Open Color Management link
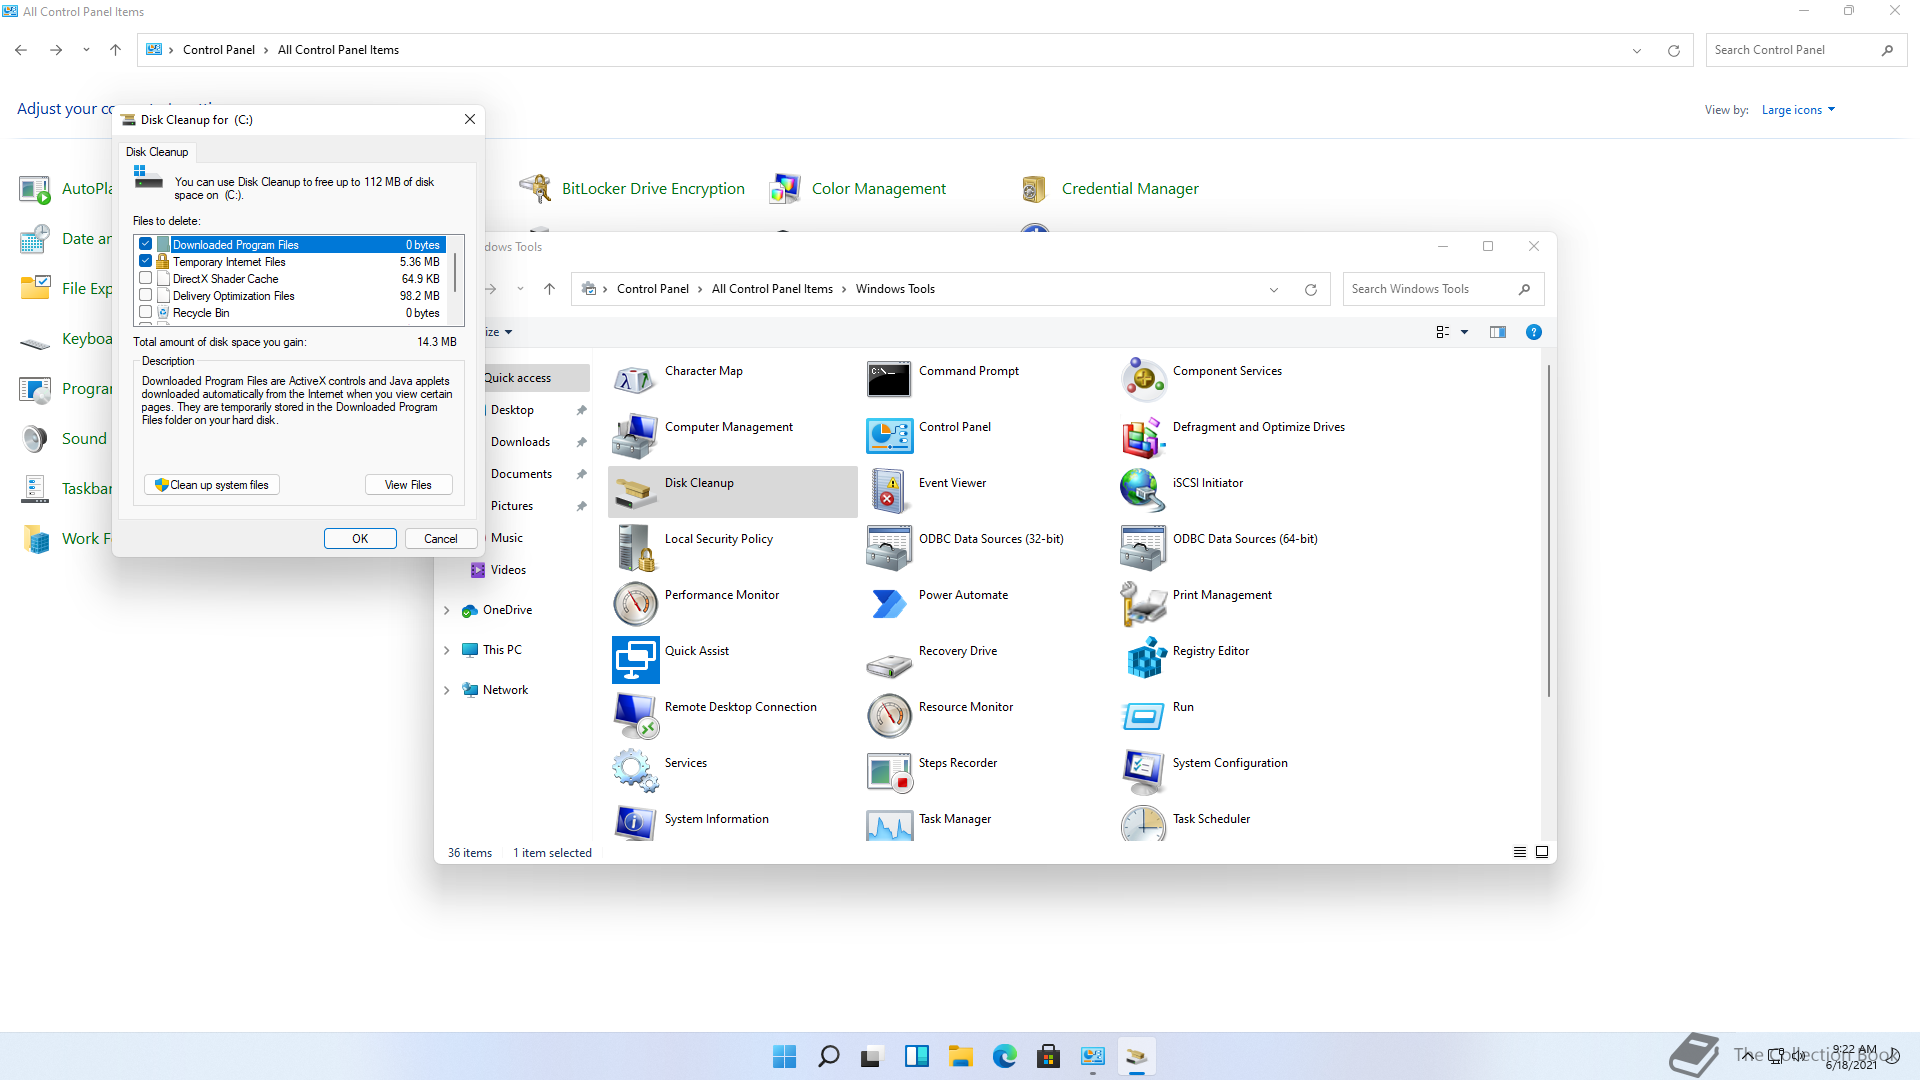 878,189
